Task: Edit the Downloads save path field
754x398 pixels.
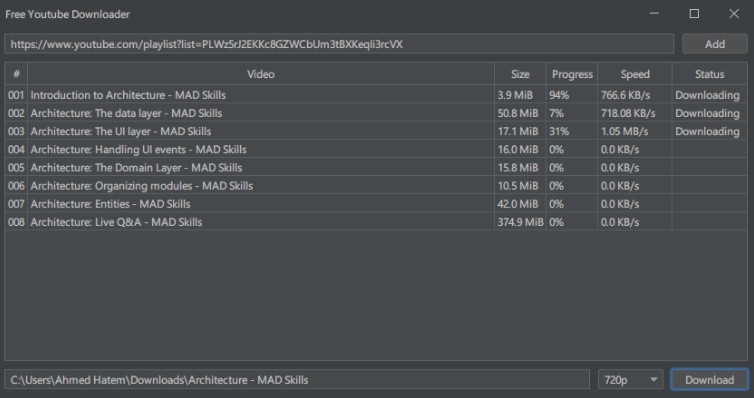Action: tap(297, 380)
